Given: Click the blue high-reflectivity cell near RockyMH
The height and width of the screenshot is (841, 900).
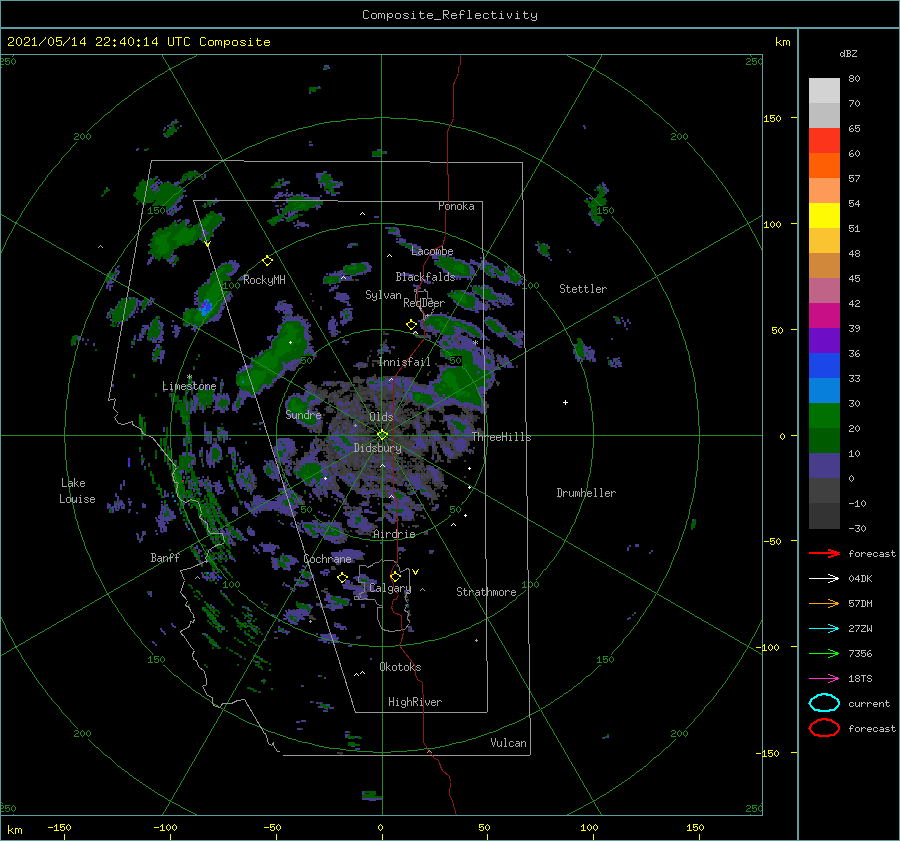Looking at the screenshot, I should (x=206, y=307).
